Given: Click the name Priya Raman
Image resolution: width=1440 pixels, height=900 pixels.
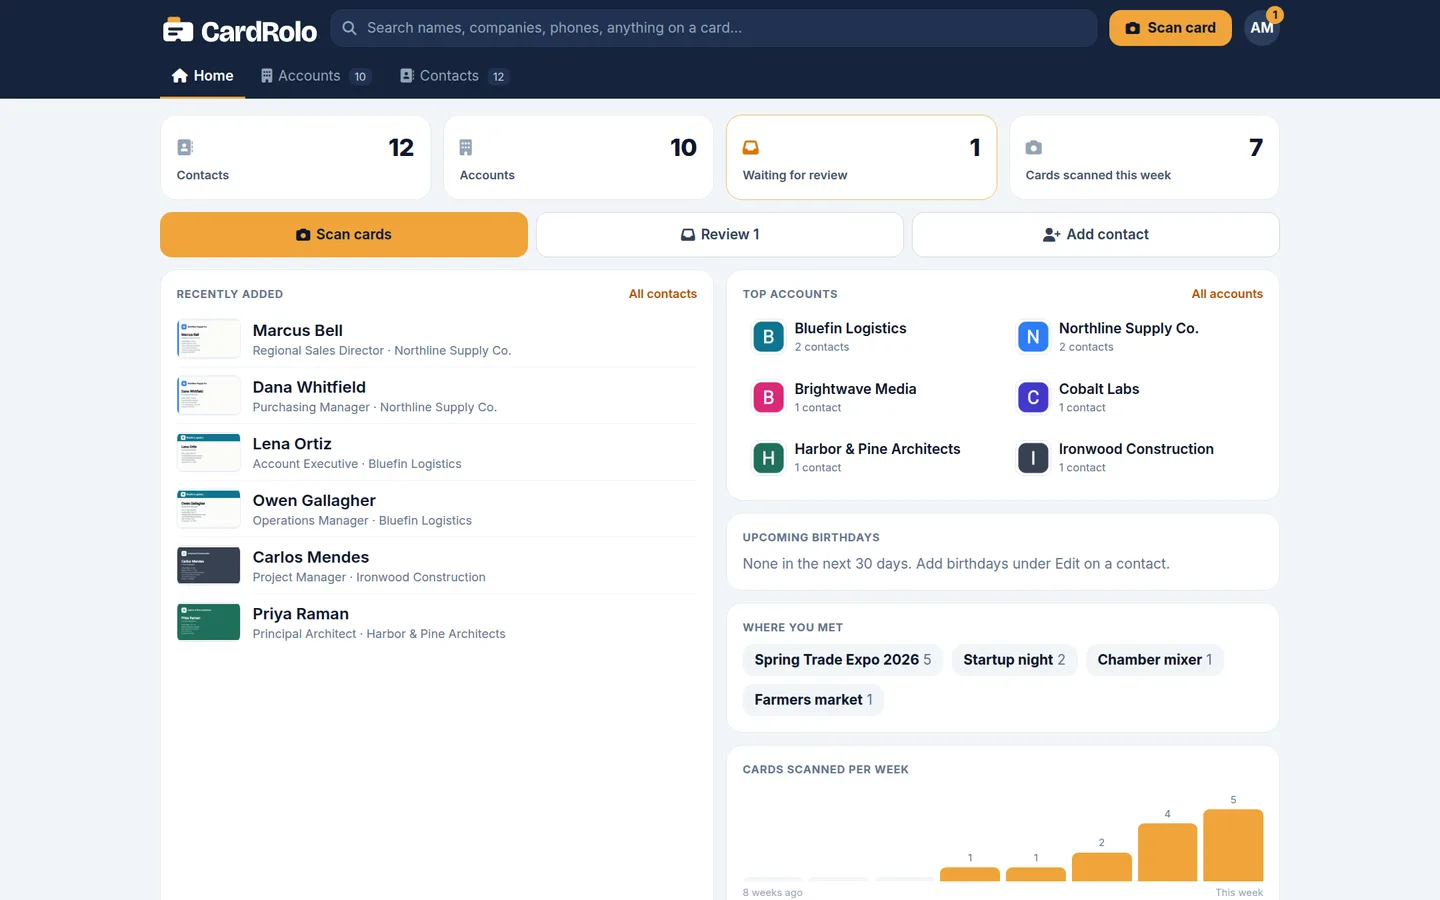Looking at the screenshot, I should click(301, 614).
